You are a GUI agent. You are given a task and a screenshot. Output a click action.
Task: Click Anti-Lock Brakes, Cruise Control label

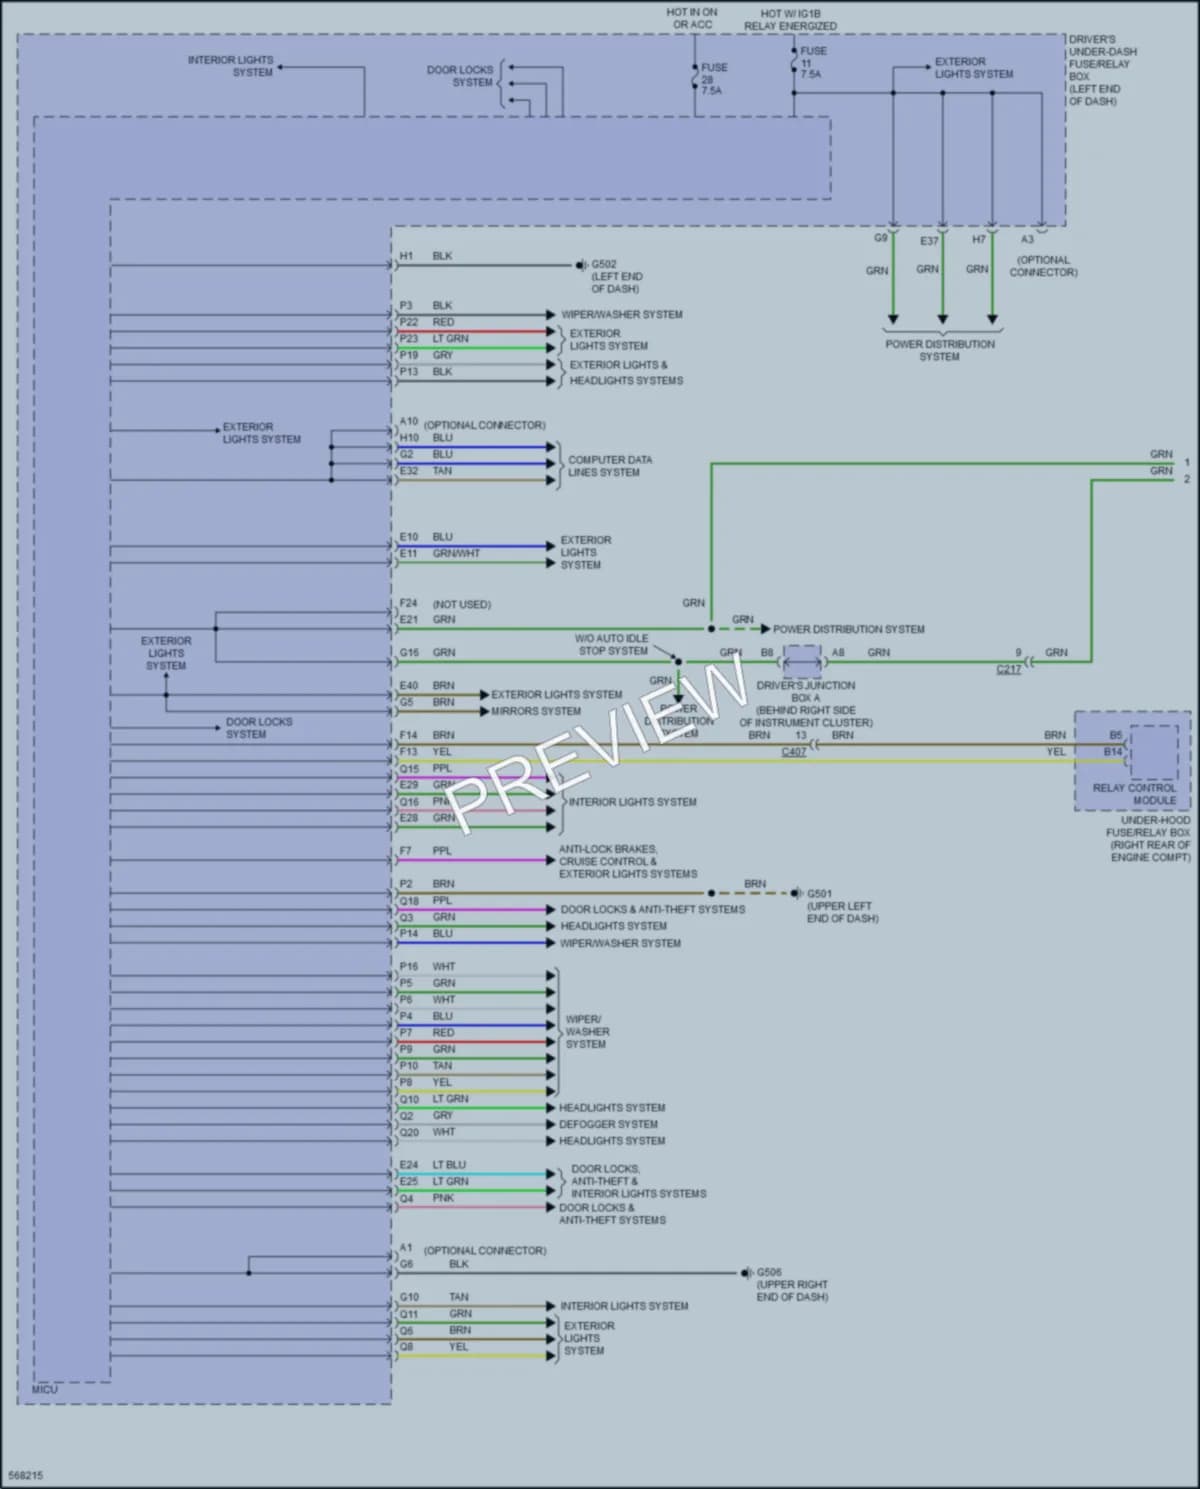pyautogui.click(x=628, y=861)
